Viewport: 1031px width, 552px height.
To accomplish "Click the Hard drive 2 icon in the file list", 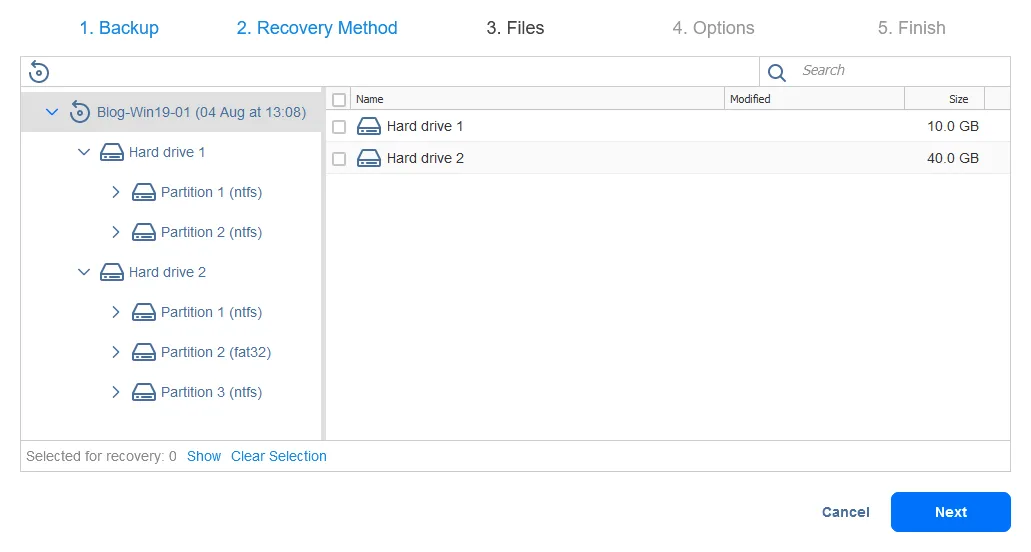I will point(369,158).
